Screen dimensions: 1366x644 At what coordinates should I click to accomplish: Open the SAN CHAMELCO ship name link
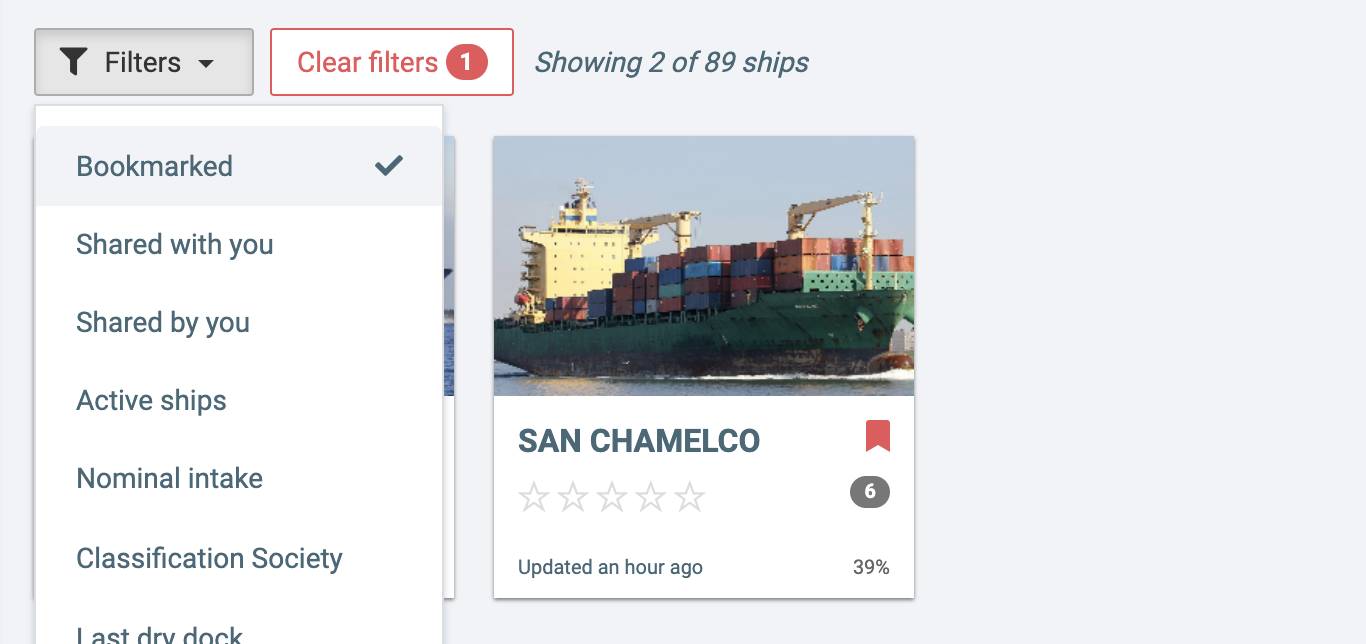pos(639,441)
